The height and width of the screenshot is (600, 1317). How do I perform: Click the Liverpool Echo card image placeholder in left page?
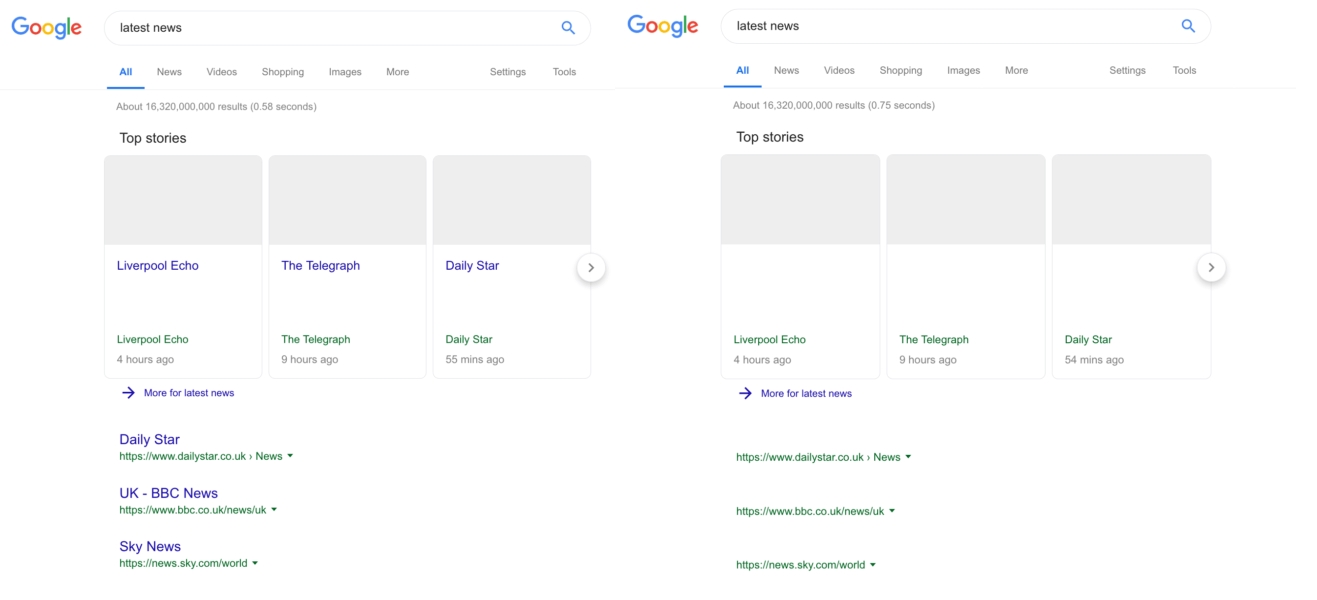pos(183,200)
